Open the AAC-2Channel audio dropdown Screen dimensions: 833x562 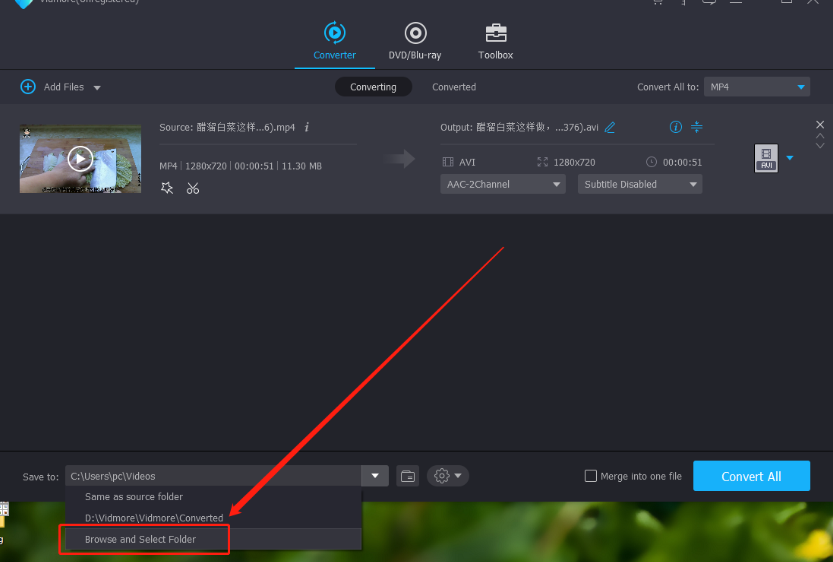[503, 184]
